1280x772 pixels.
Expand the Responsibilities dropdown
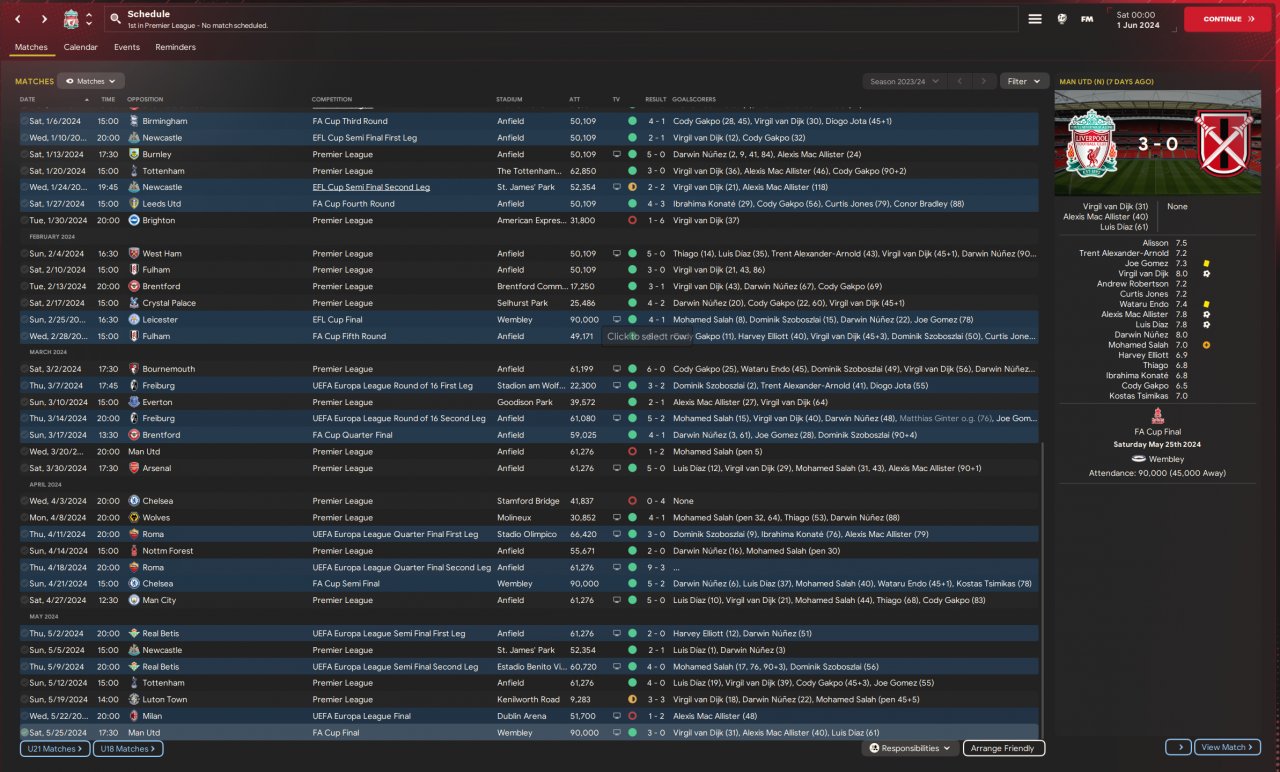coord(910,748)
